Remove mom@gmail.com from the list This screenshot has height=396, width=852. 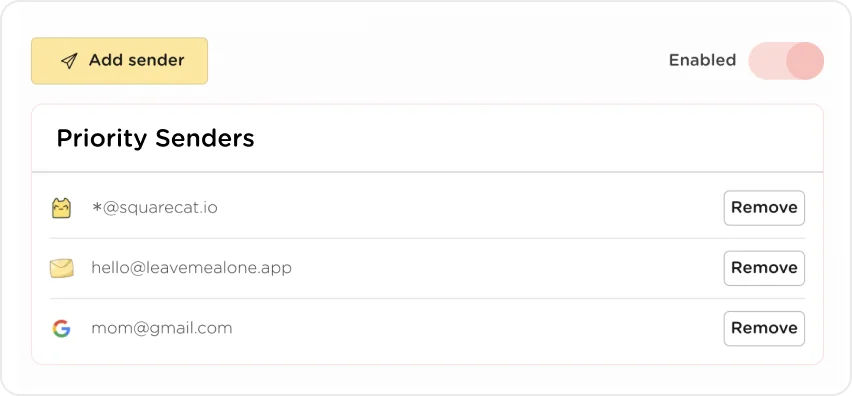click(x=764, y=328)
